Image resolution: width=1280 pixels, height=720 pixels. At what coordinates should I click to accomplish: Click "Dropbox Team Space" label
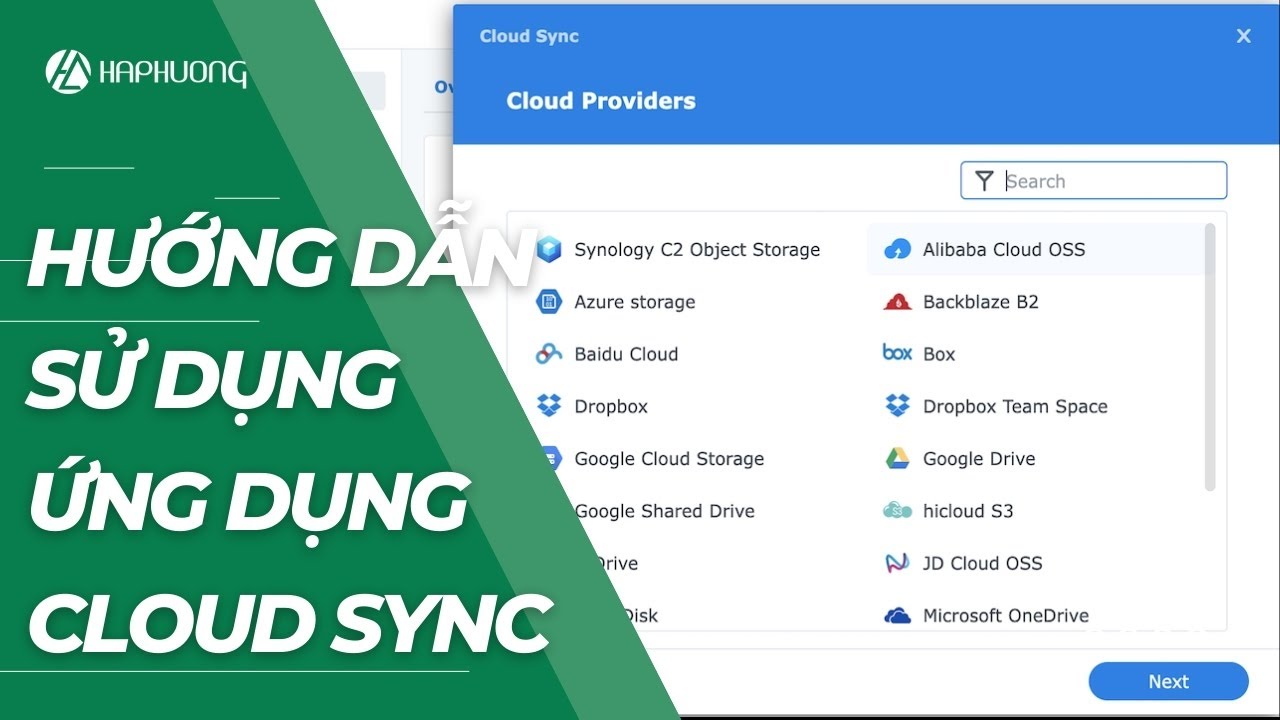coord(1015,407)
